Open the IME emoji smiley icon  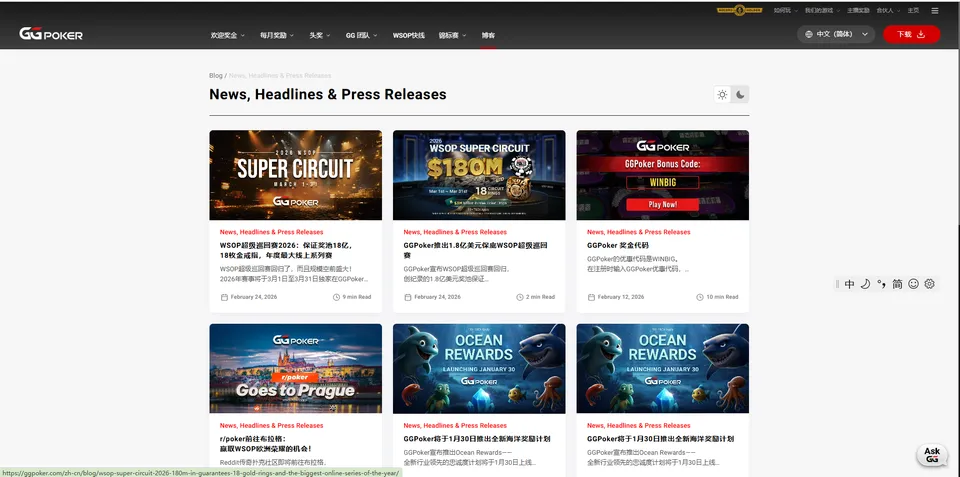pos(913,284)
